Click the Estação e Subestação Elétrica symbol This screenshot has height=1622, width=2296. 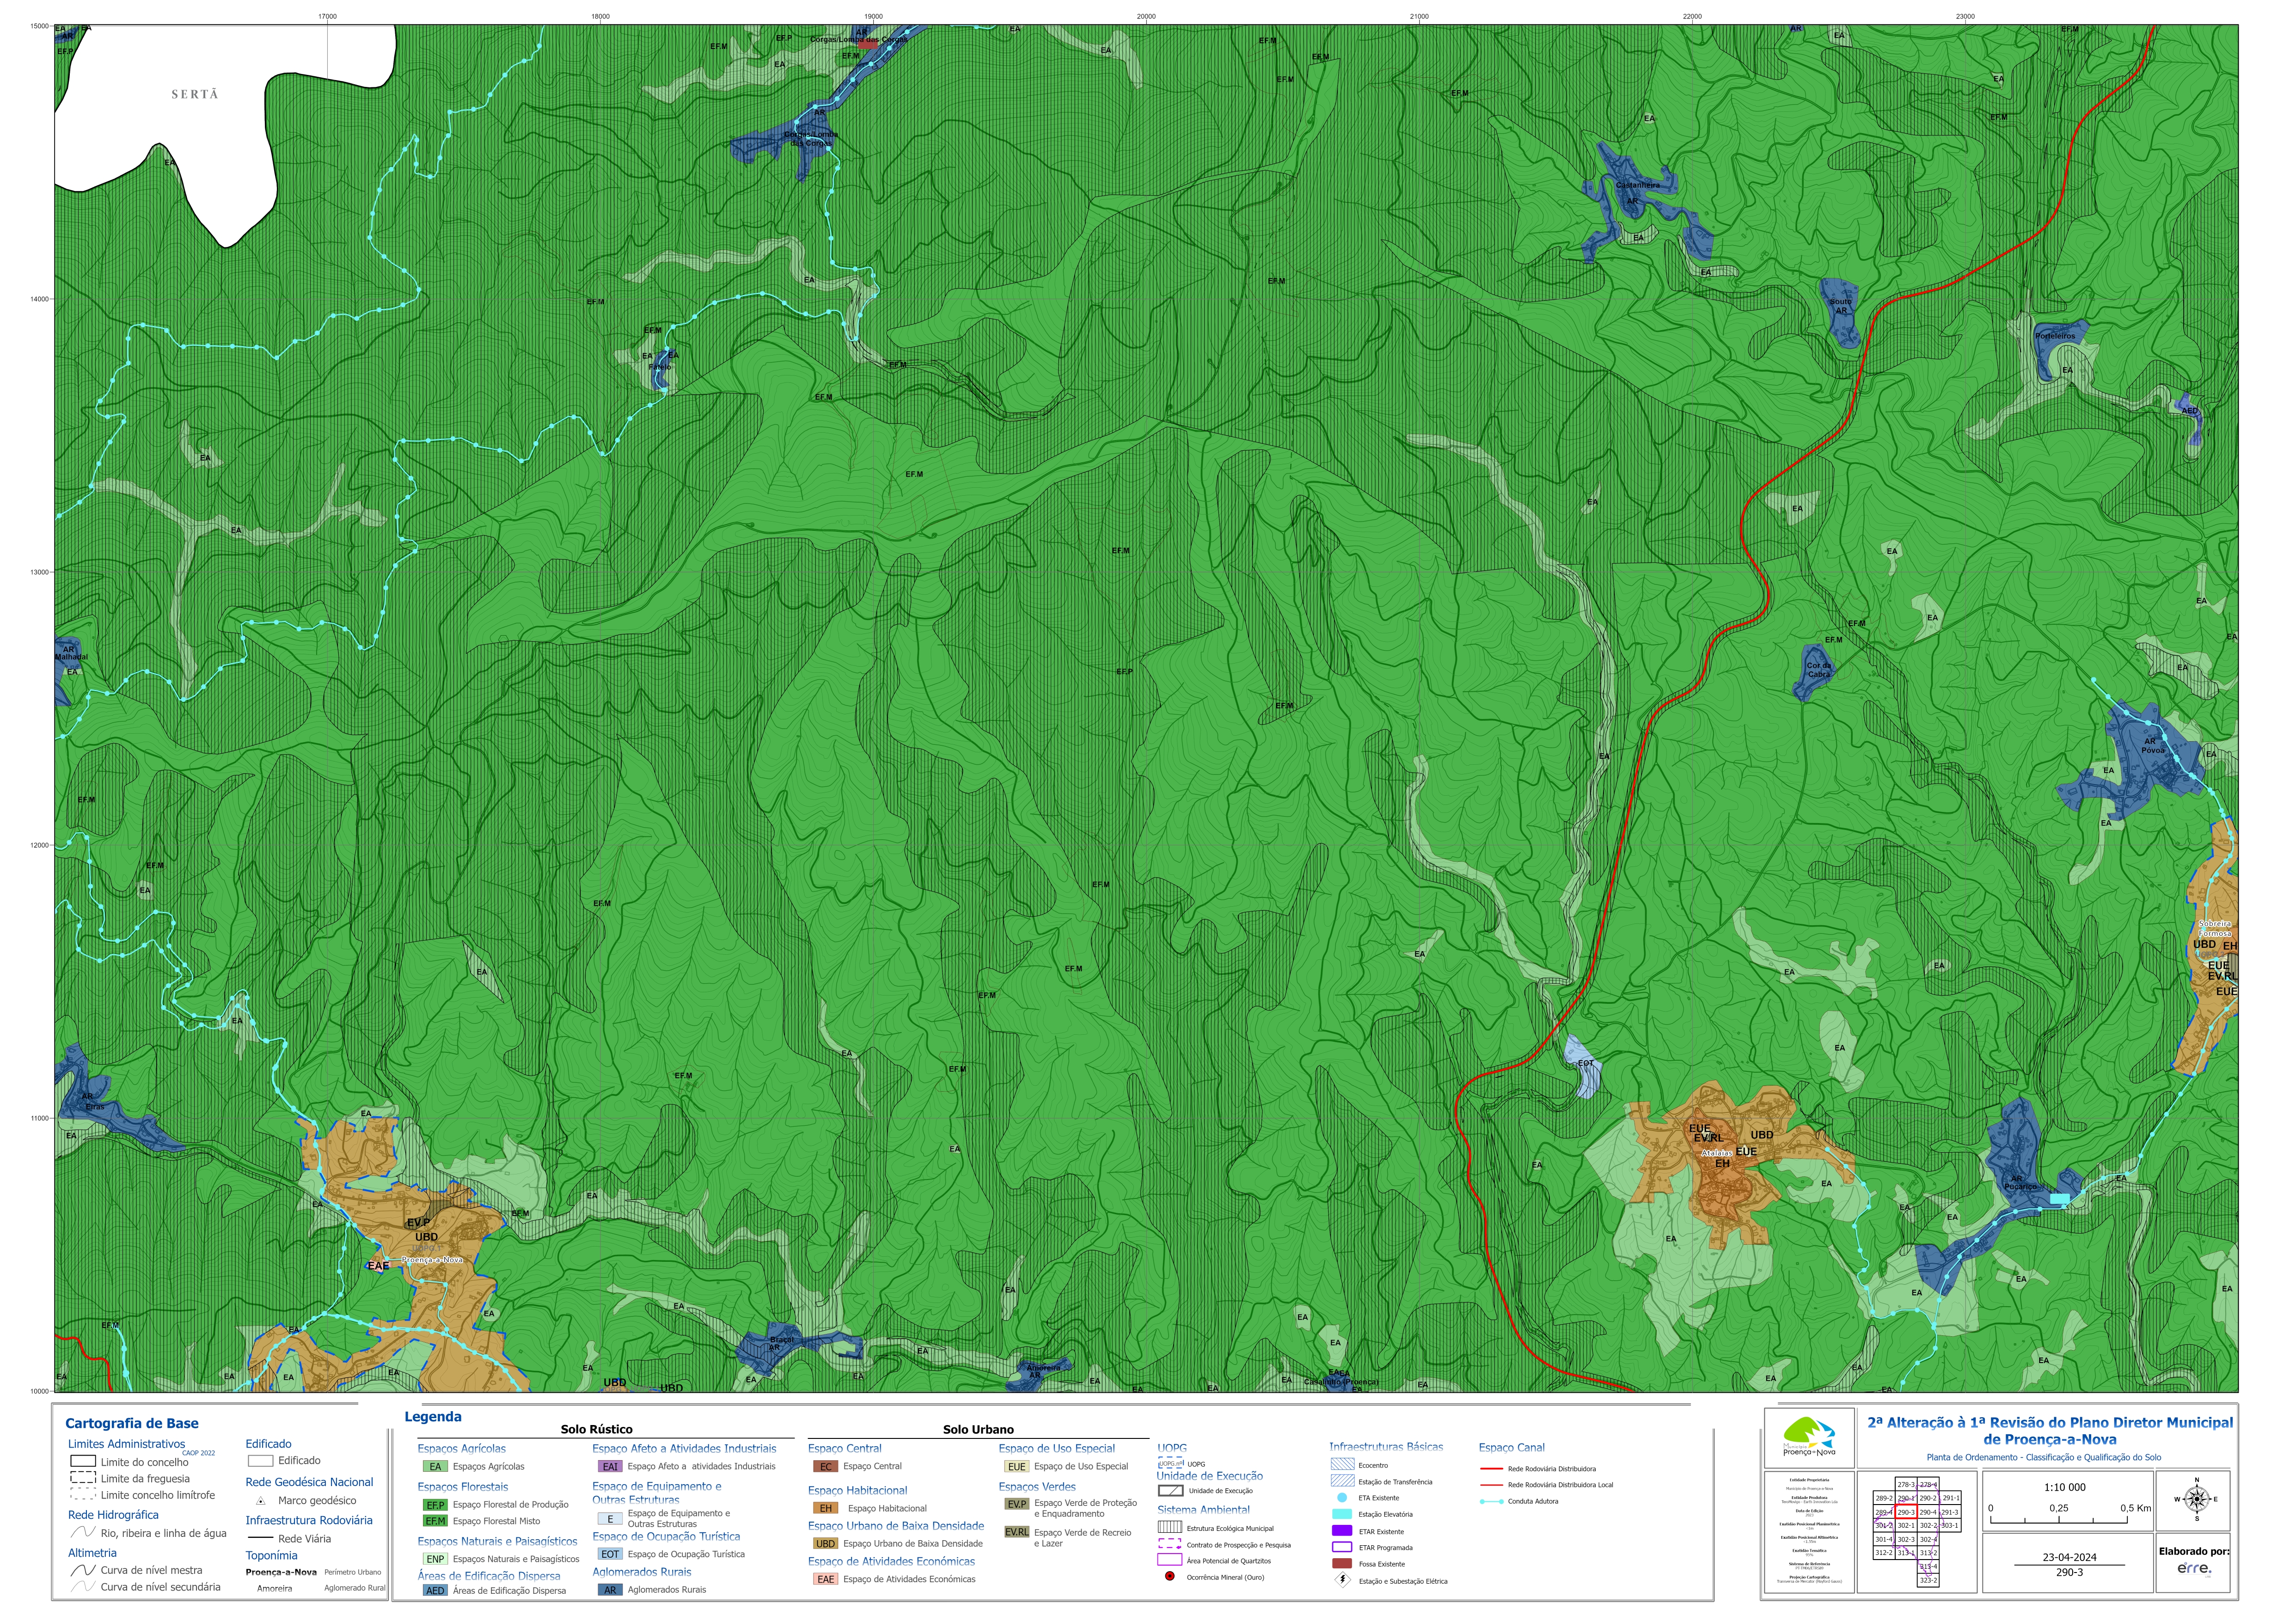point(1342,1580)
